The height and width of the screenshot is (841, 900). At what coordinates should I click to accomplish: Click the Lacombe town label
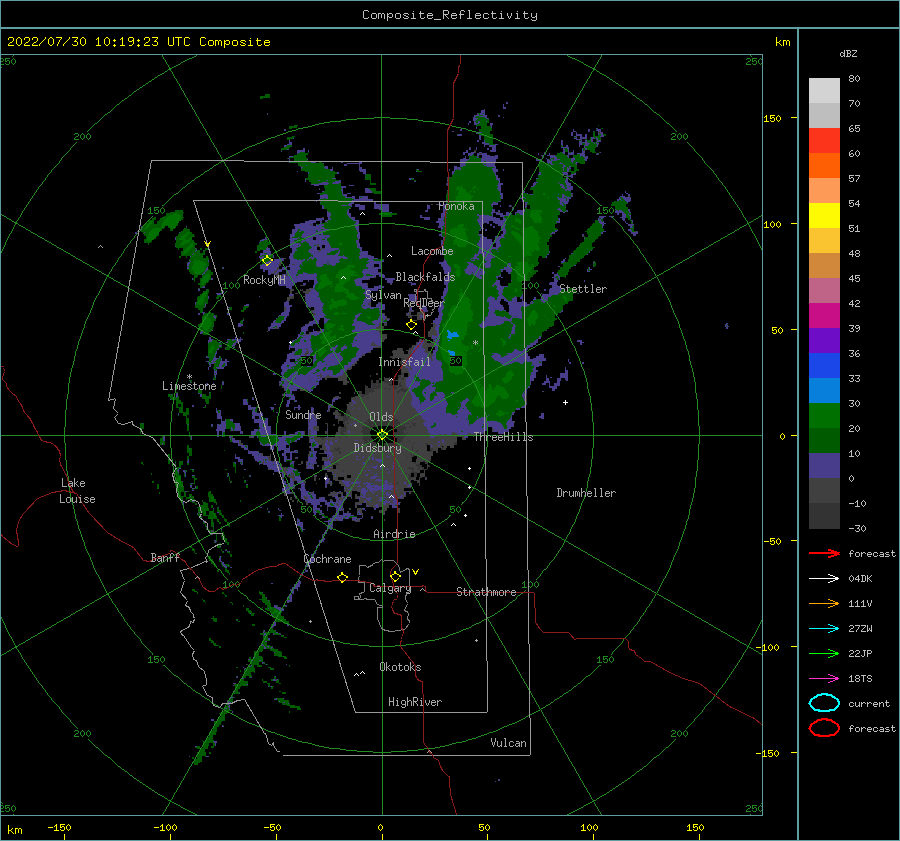point(432,251)
